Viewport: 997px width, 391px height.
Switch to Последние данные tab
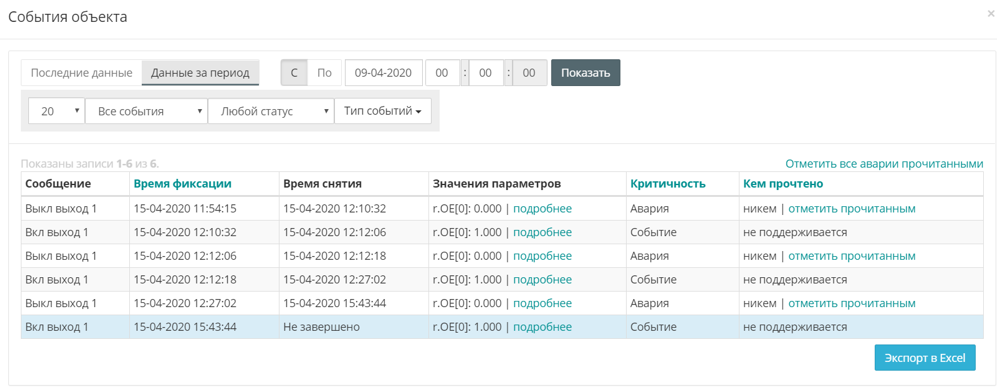pos(82,72)
